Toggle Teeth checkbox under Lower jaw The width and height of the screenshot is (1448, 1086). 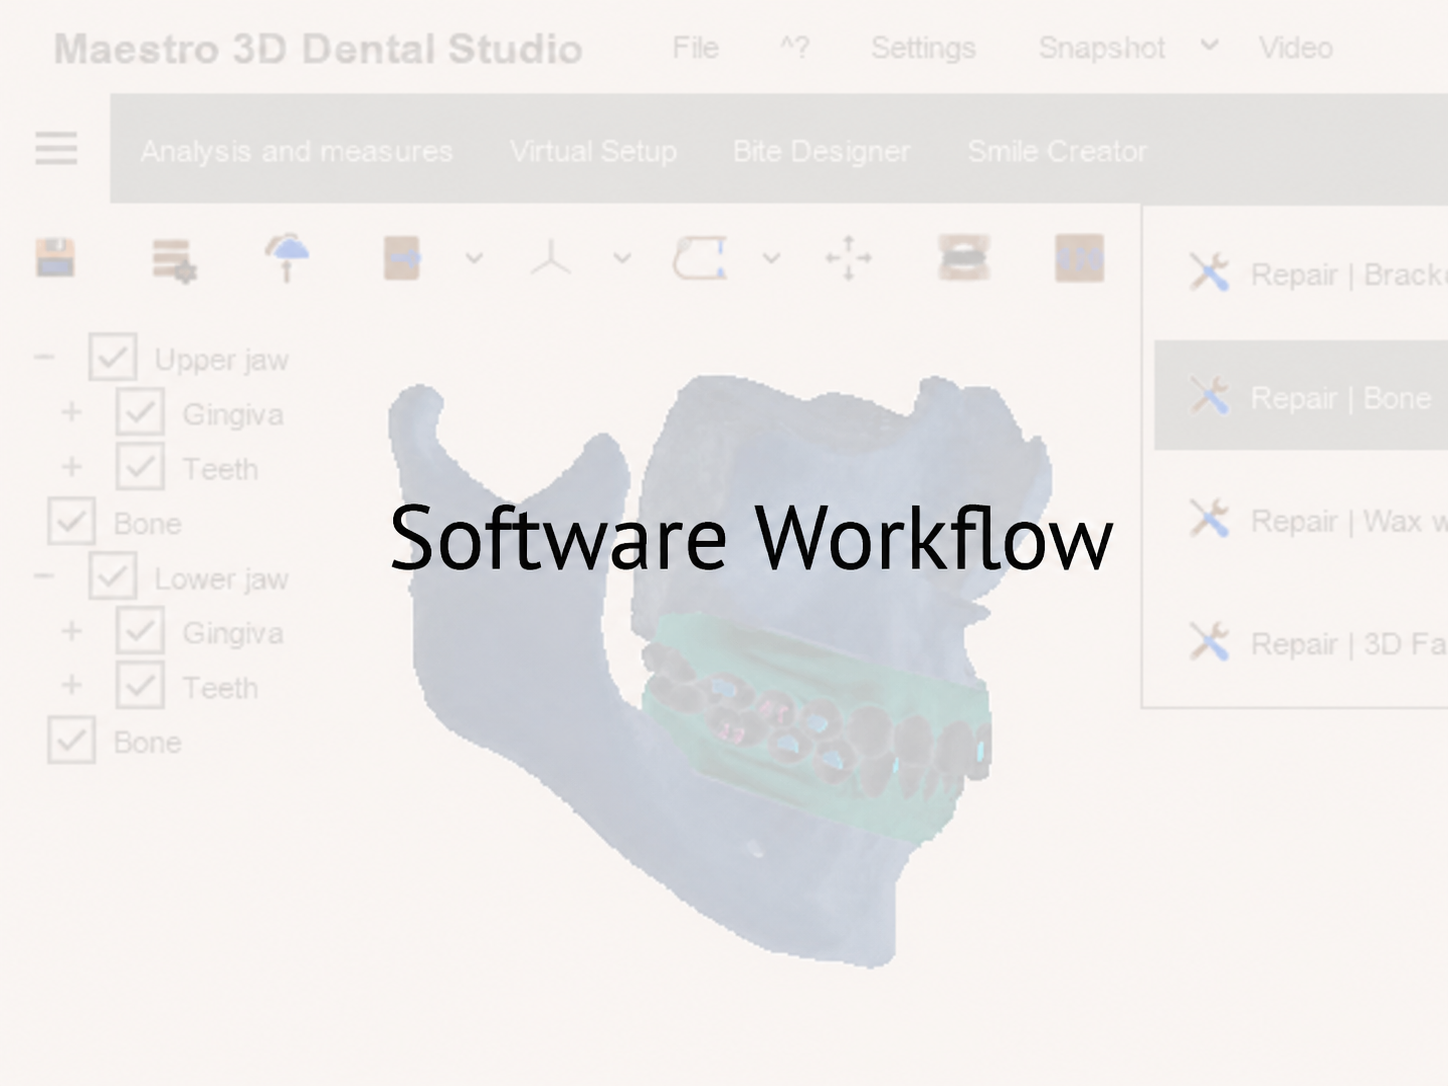click(140, 685)
